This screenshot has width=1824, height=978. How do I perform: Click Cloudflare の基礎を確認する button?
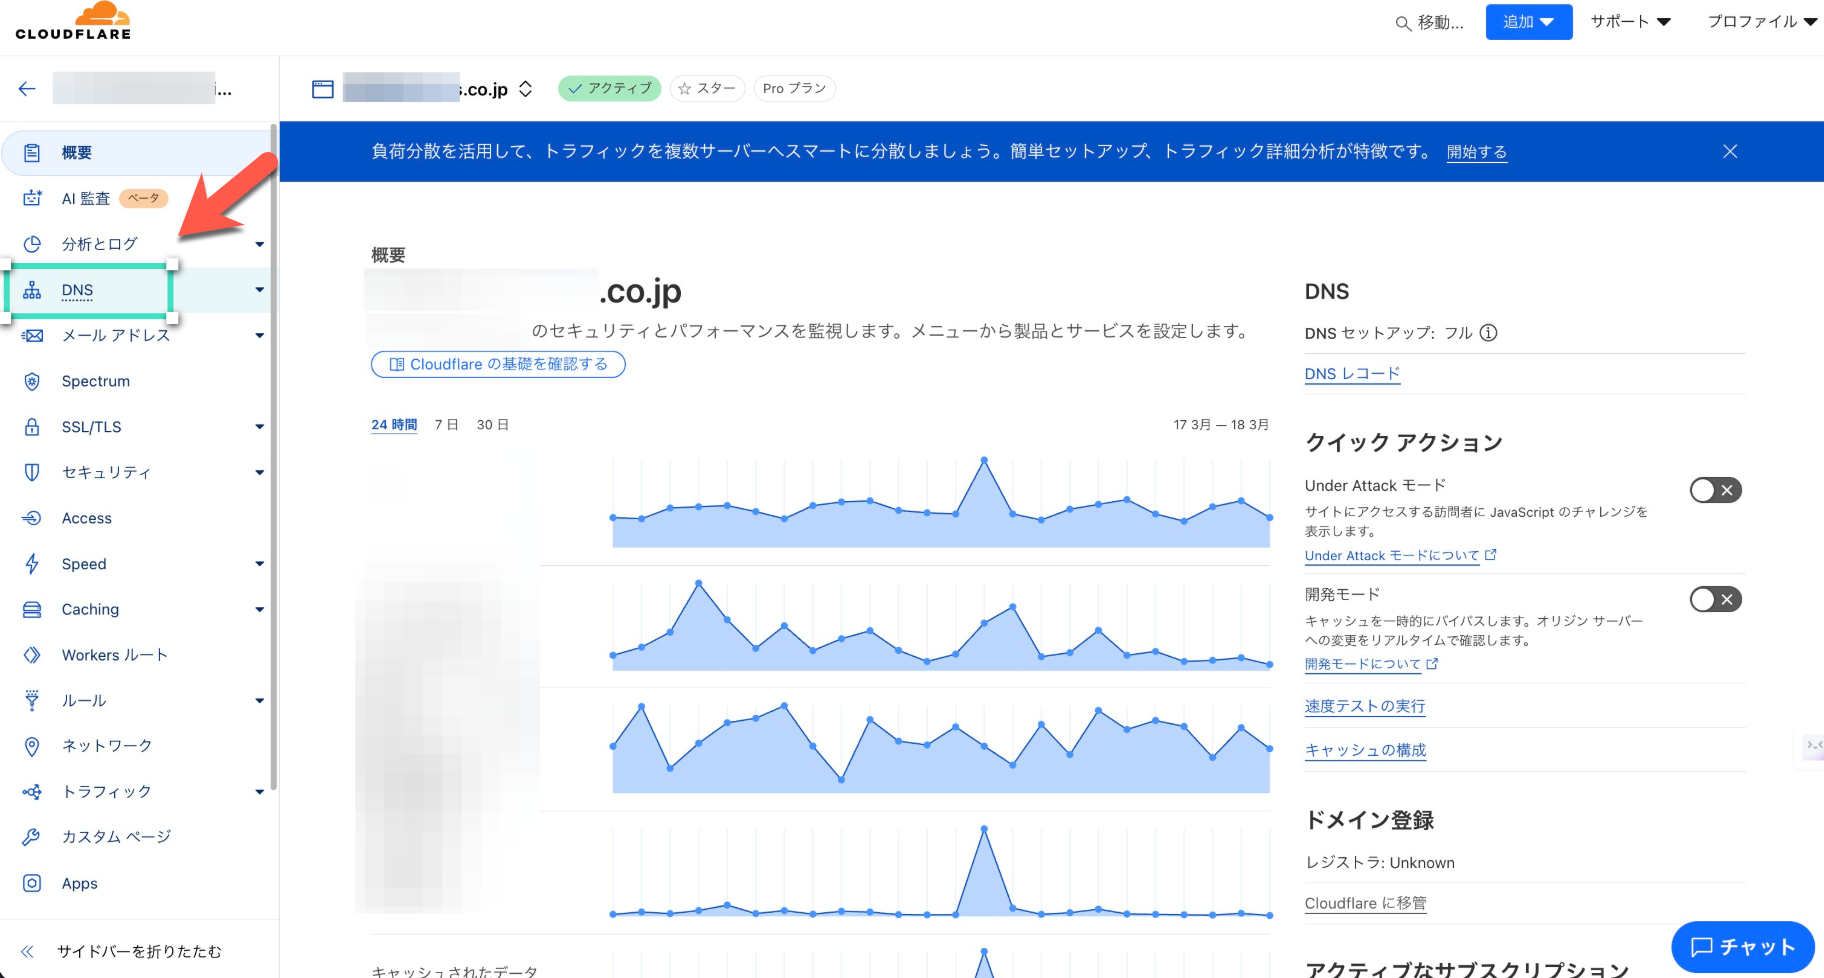pyautogui.click(x=498, y=364)
